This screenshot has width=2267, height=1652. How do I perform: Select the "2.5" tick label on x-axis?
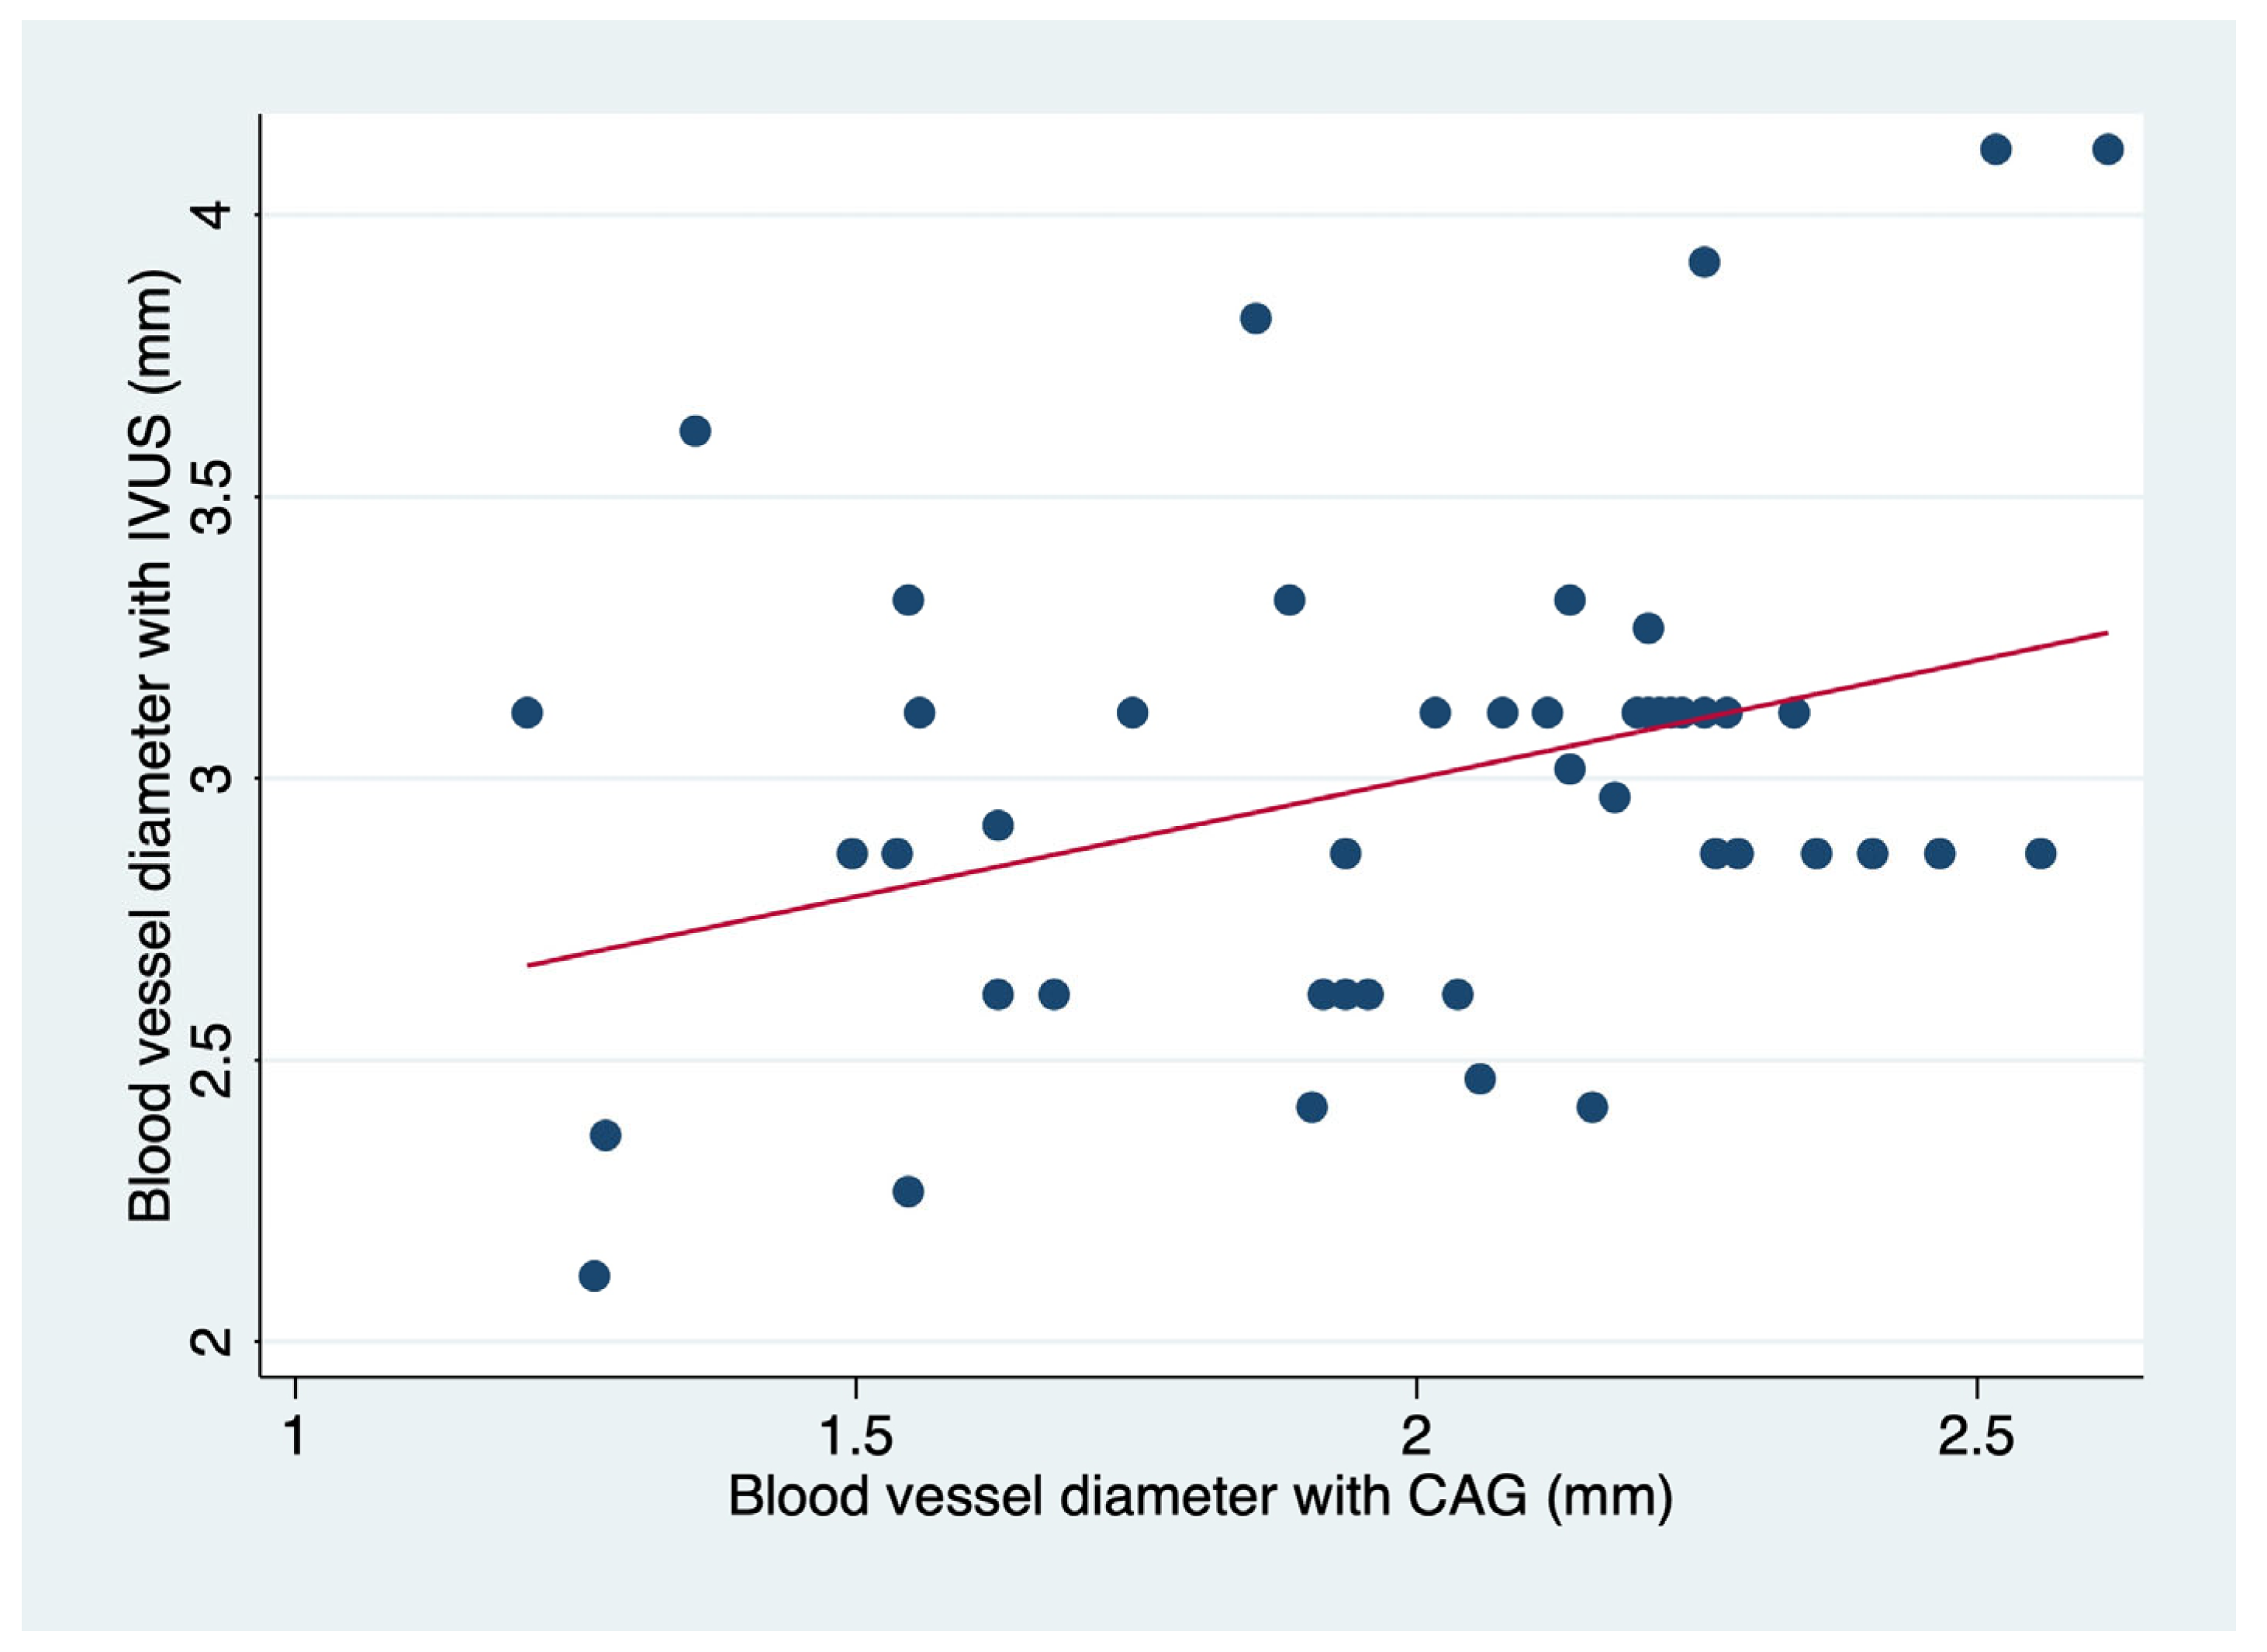(x=1976, y=1435)
